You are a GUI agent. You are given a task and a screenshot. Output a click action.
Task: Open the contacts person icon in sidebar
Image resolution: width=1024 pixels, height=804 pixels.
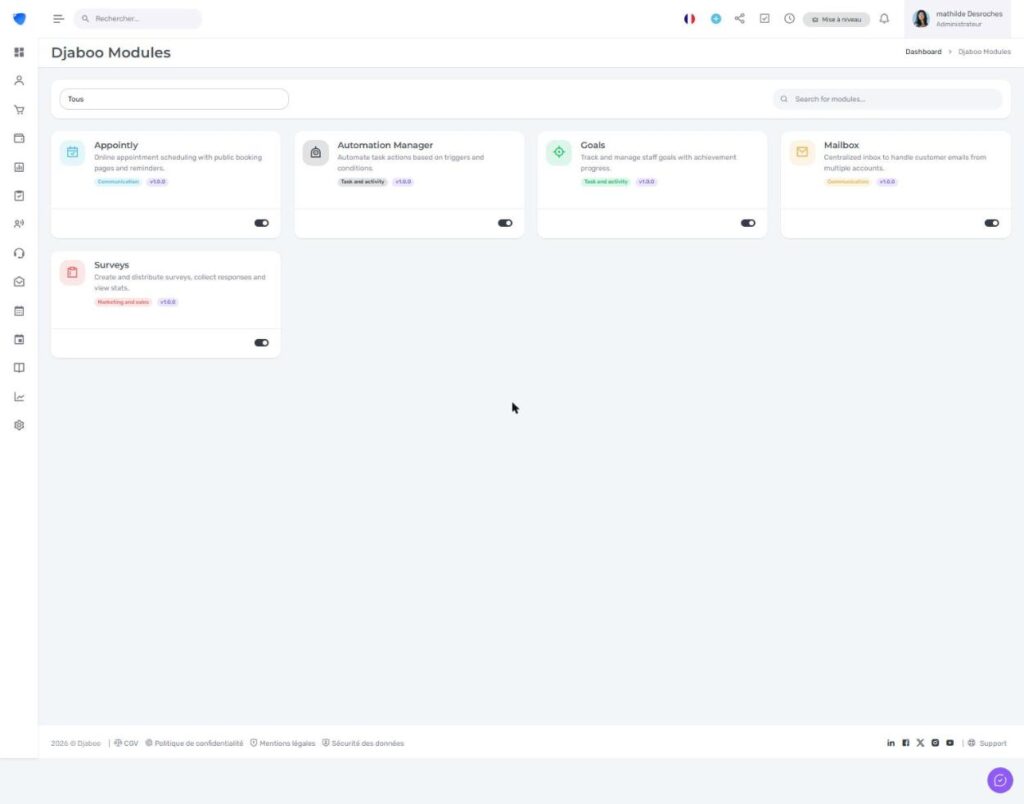point(19,80)
